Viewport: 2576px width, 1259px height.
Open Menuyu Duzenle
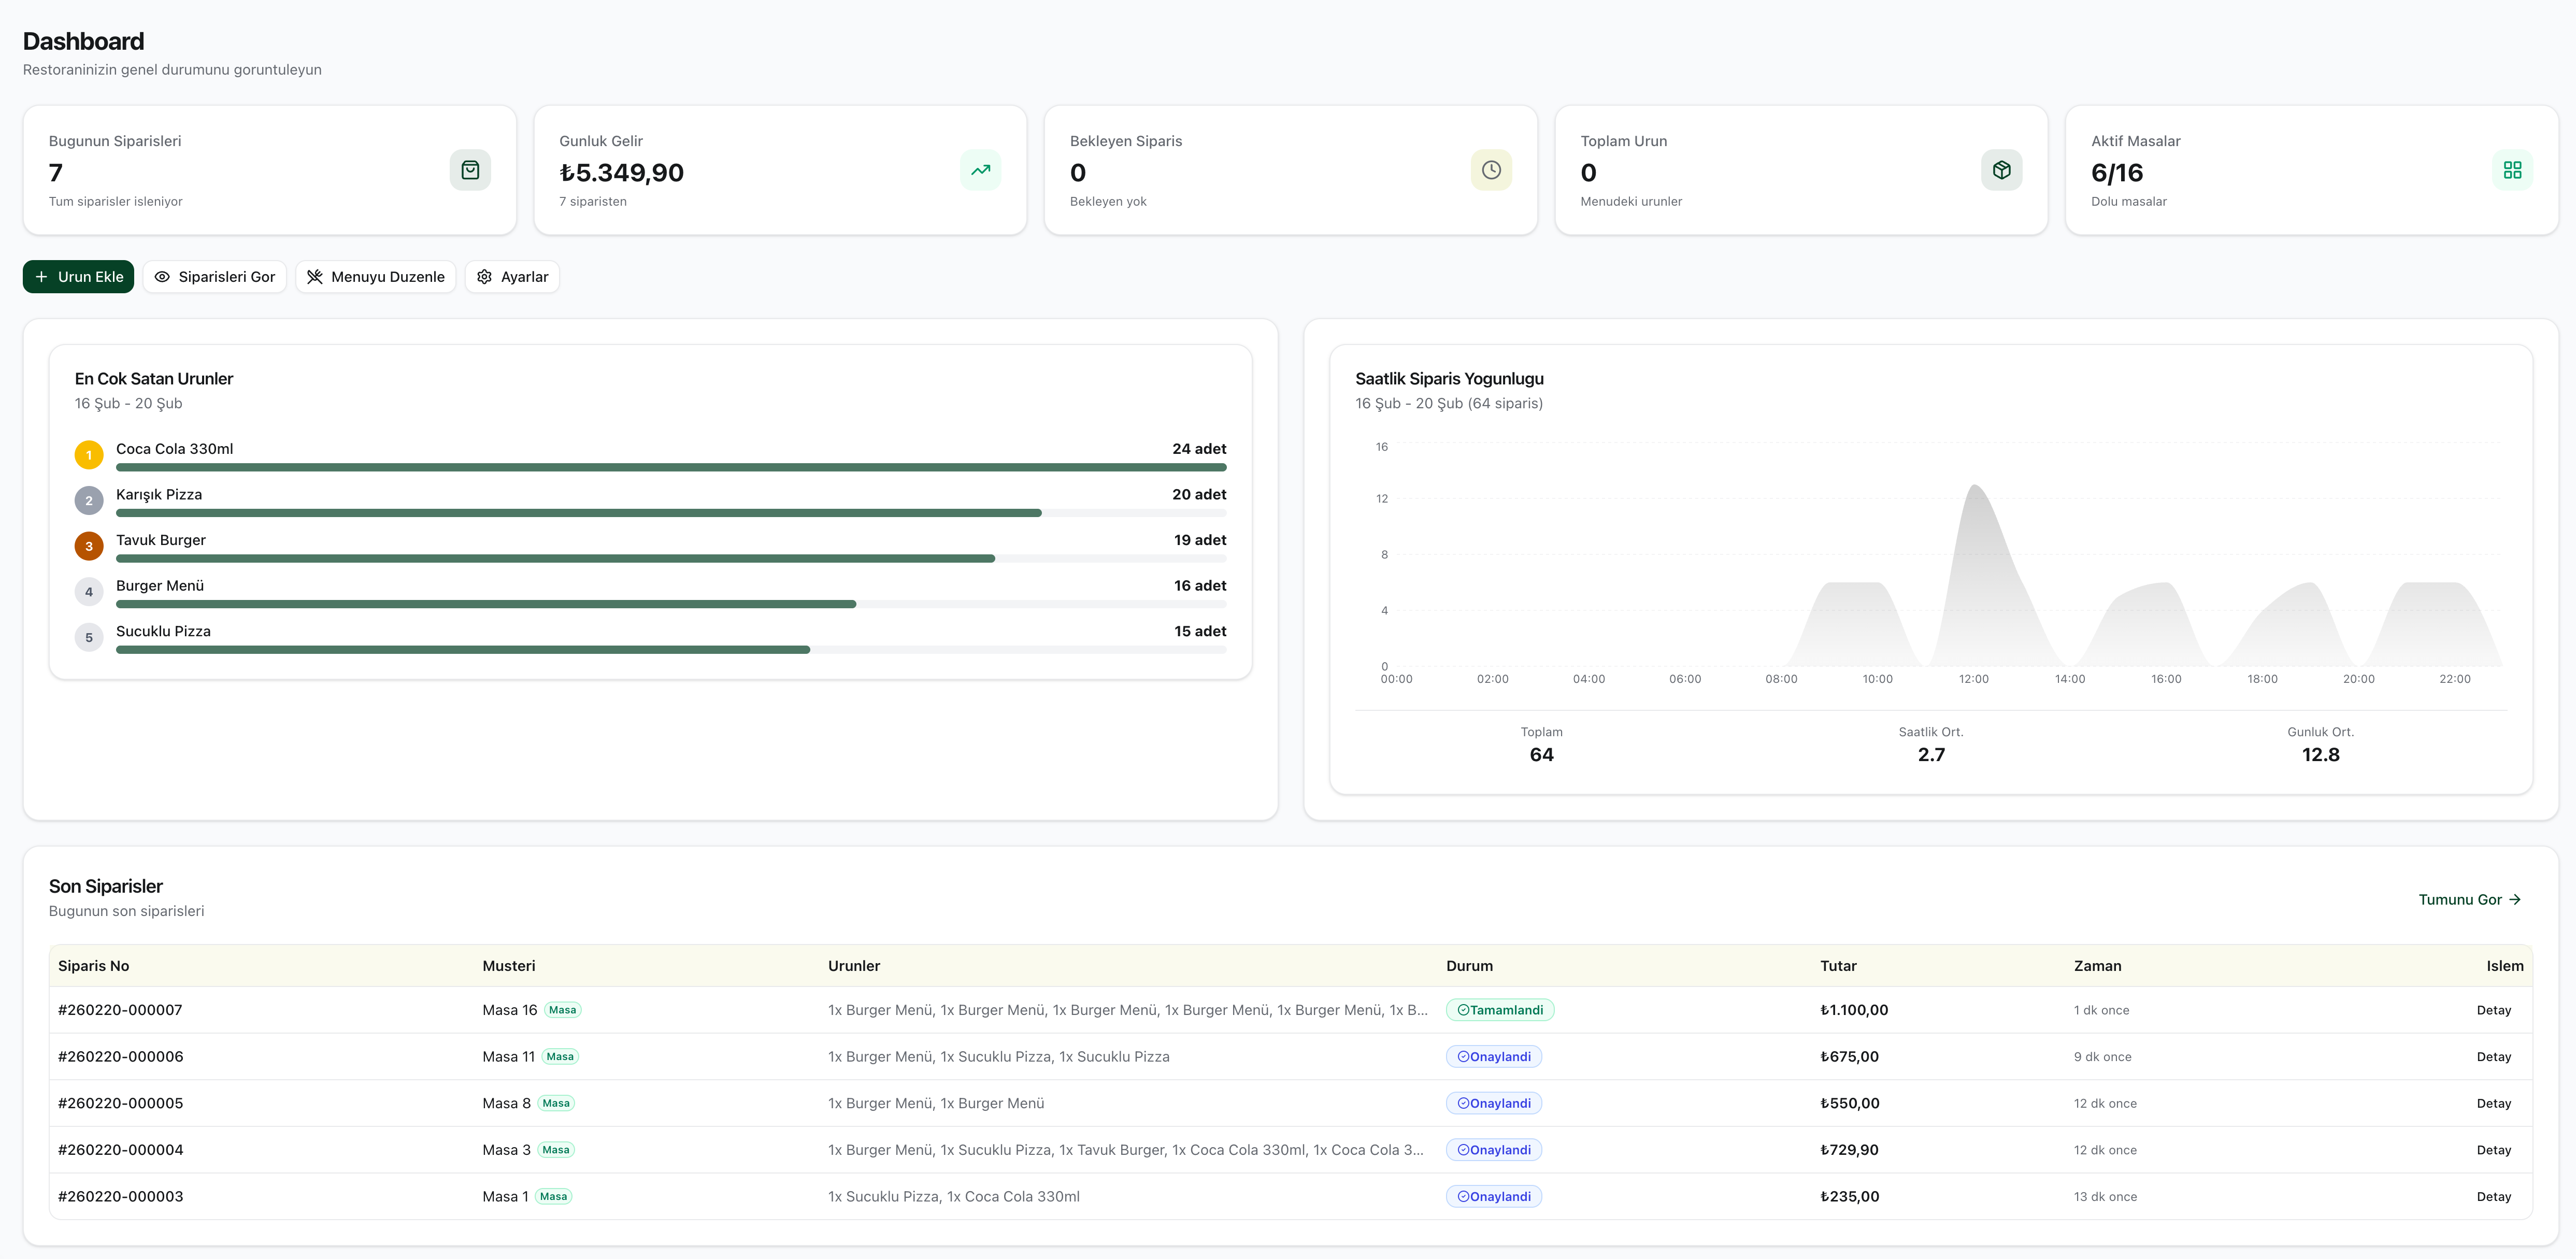point(376,277)
